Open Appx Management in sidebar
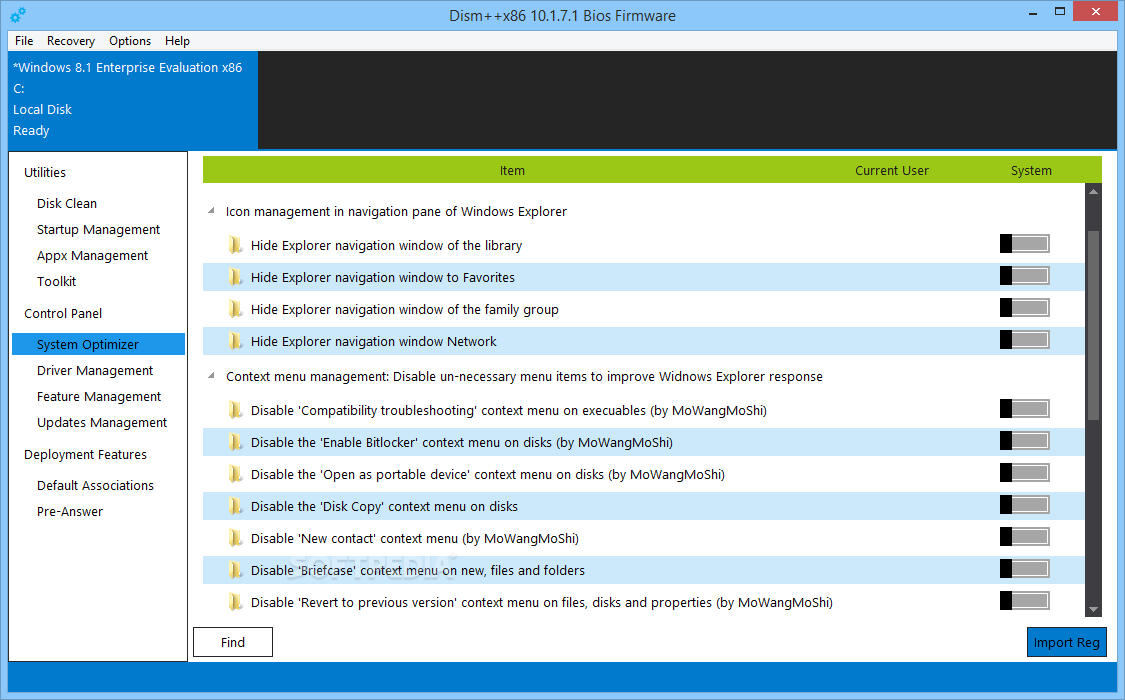 pyautogui.click(x=93, y=255)
